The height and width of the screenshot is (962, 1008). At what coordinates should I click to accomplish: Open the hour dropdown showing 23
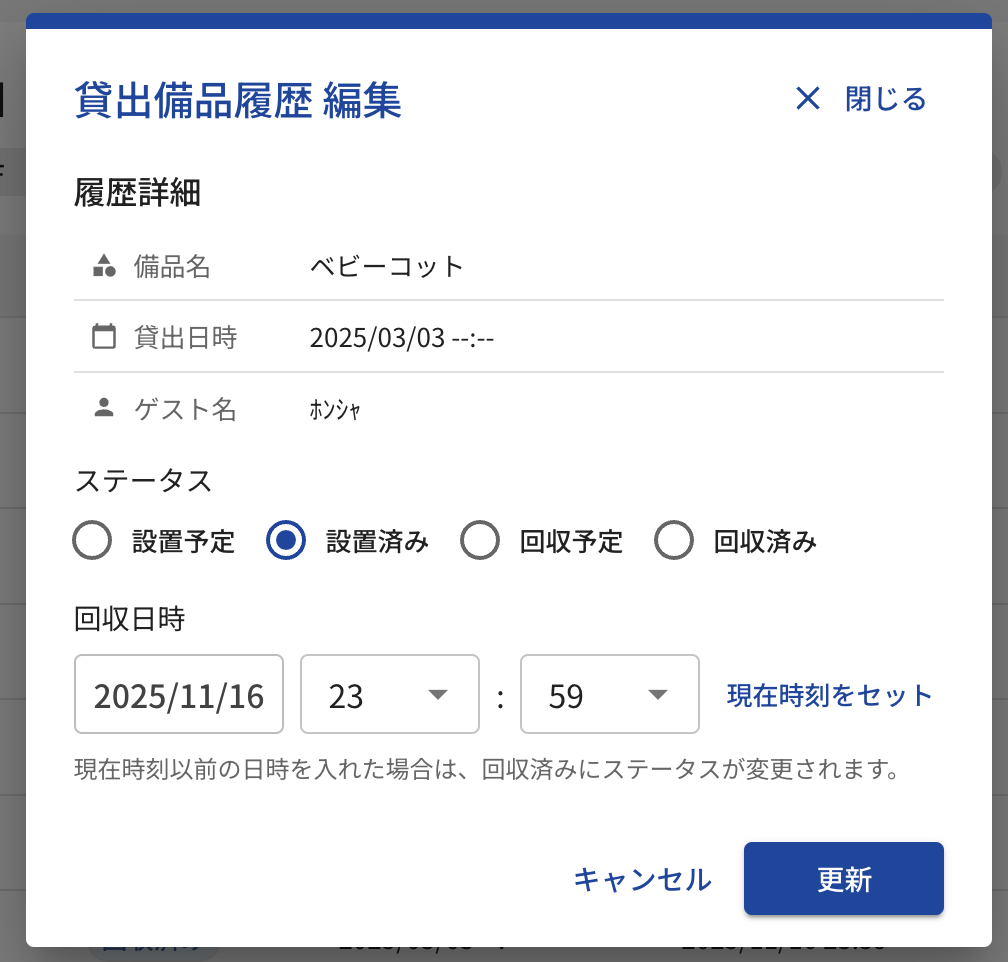[389, 695]
